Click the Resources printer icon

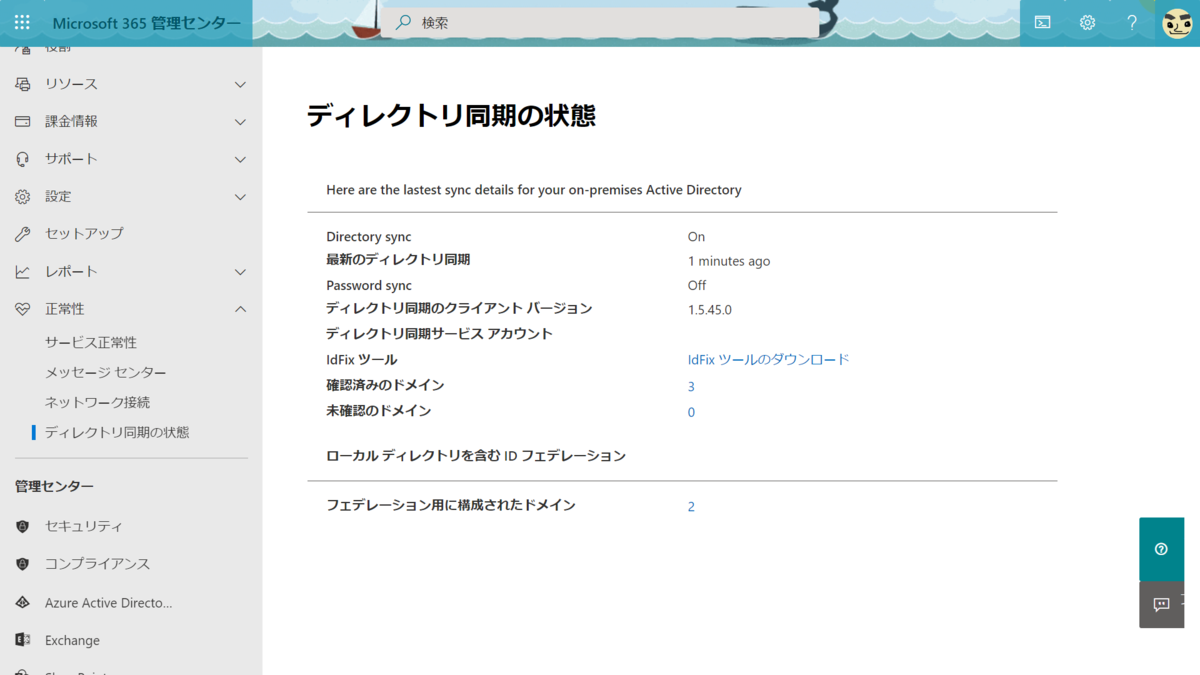pos(22,84)
